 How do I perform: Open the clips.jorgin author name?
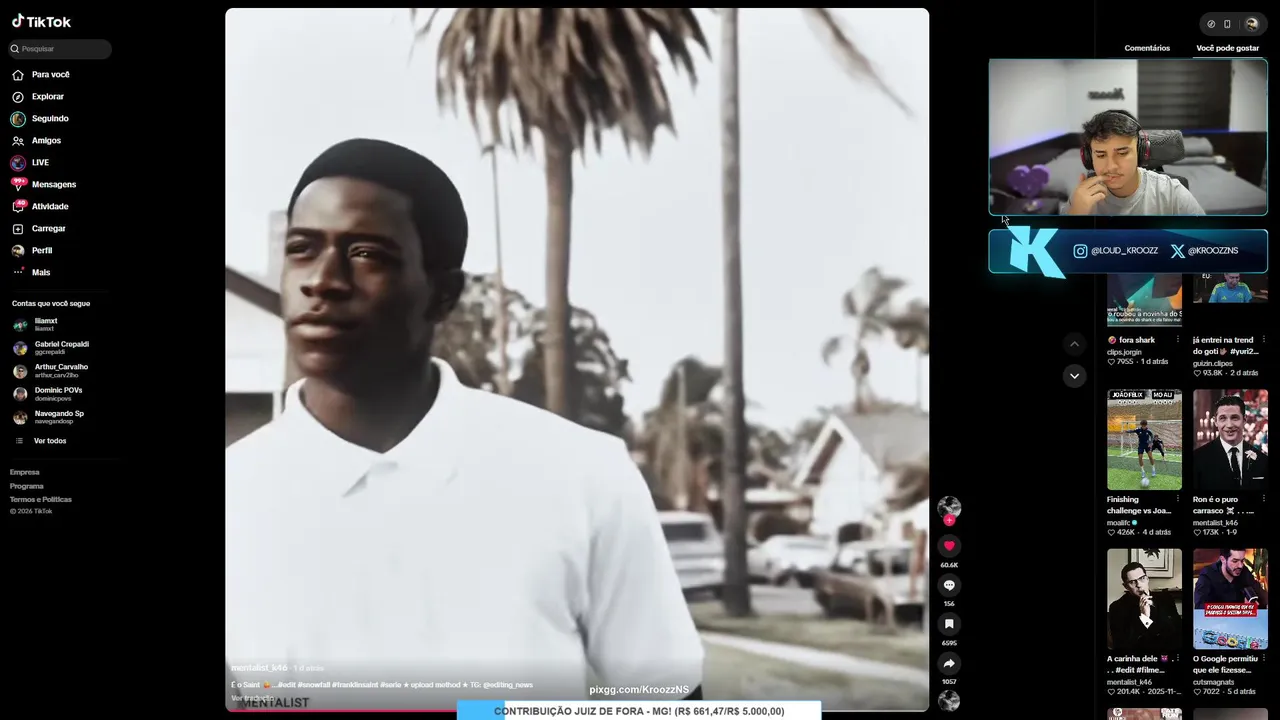(1124, 352)
